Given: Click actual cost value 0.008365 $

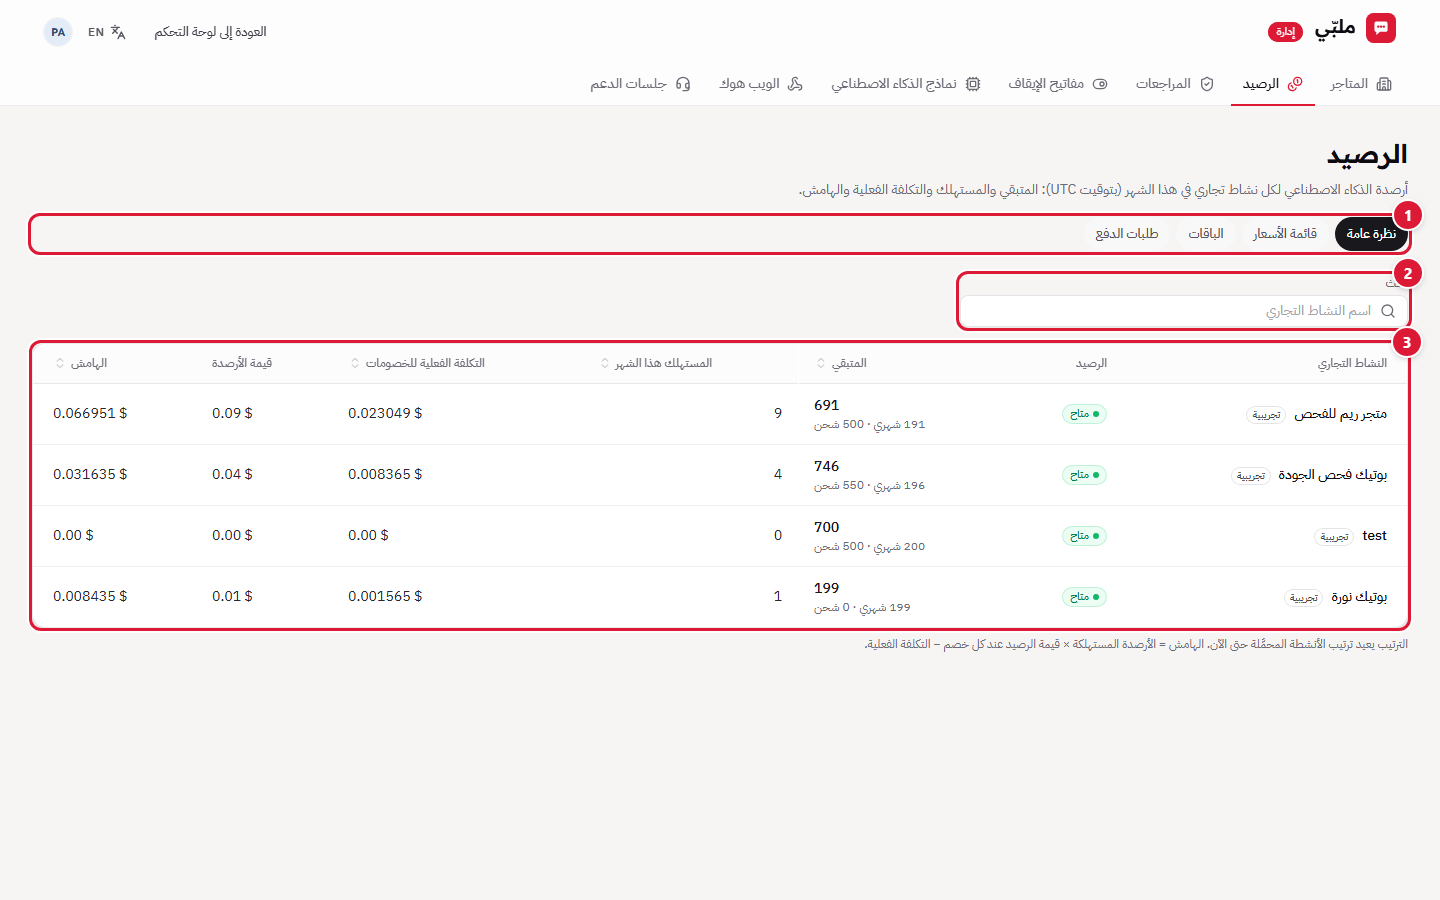Looking at the screenshot, I should (x=385, y=474).
